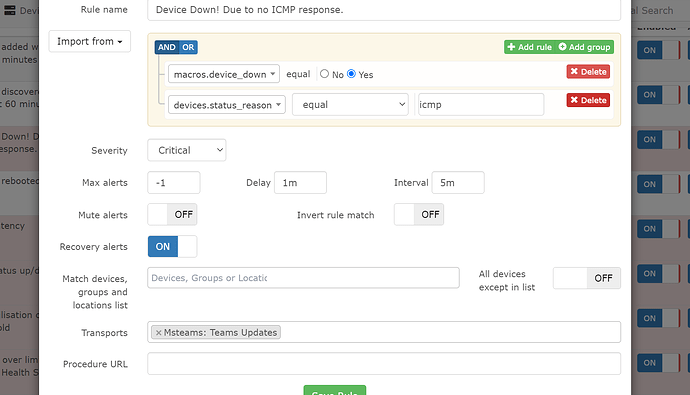Select the AND condition tab

[x=167, y=47]
